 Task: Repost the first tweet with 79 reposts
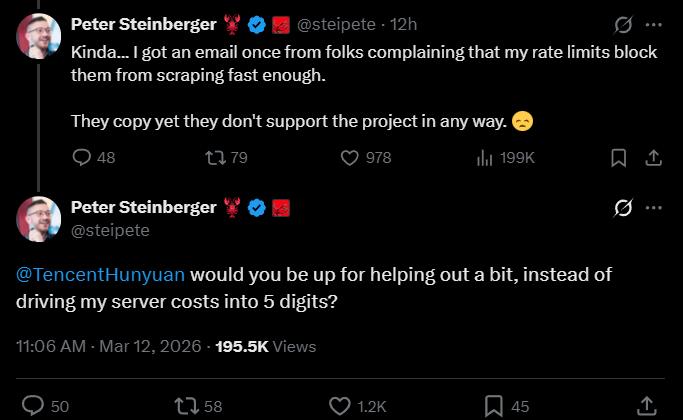215,157
